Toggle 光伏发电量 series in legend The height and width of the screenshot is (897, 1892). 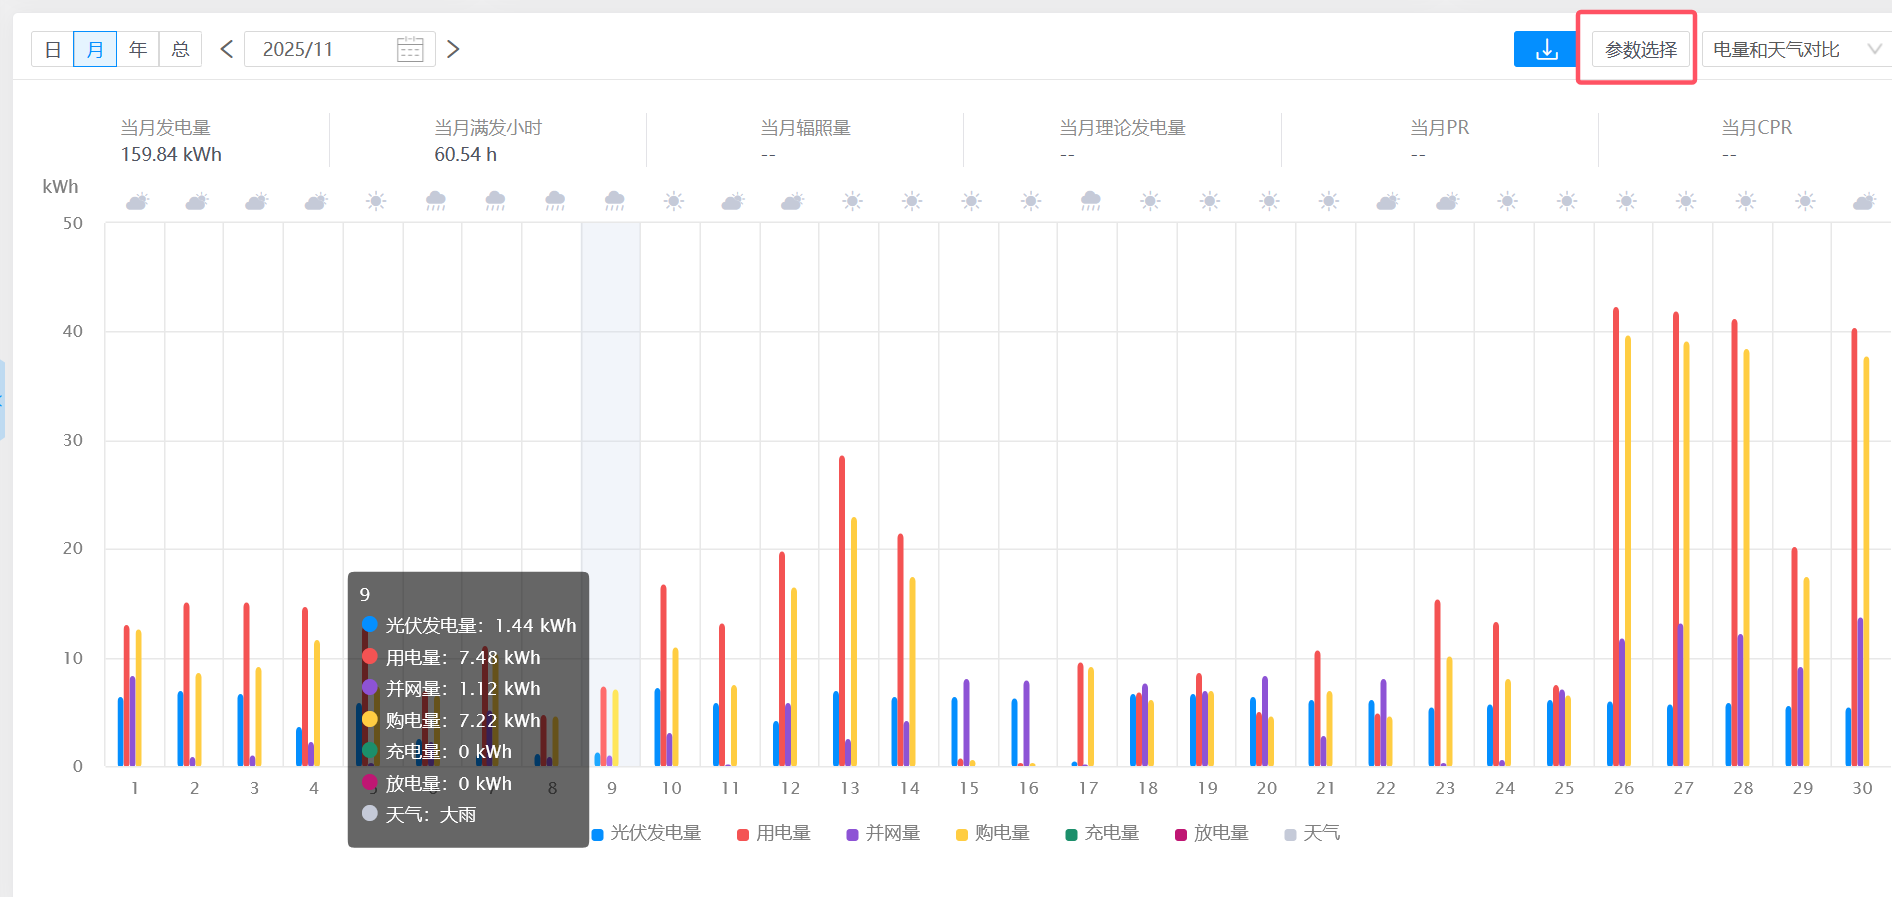pos(646,833)
